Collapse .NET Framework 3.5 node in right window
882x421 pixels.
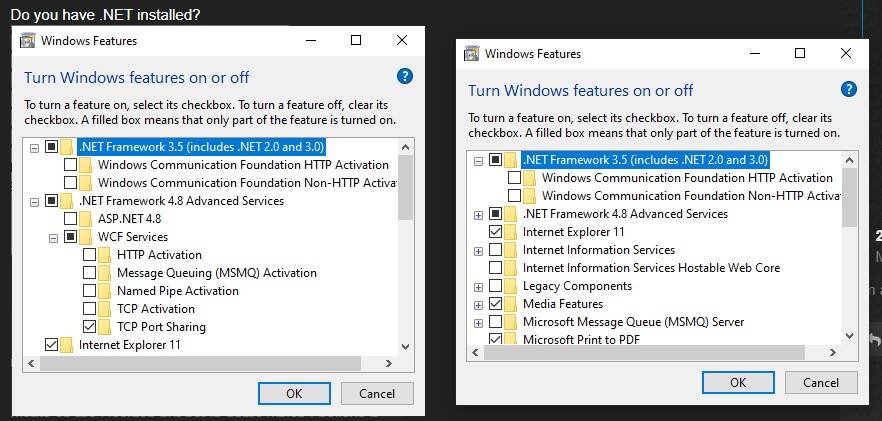click(479, 160)
